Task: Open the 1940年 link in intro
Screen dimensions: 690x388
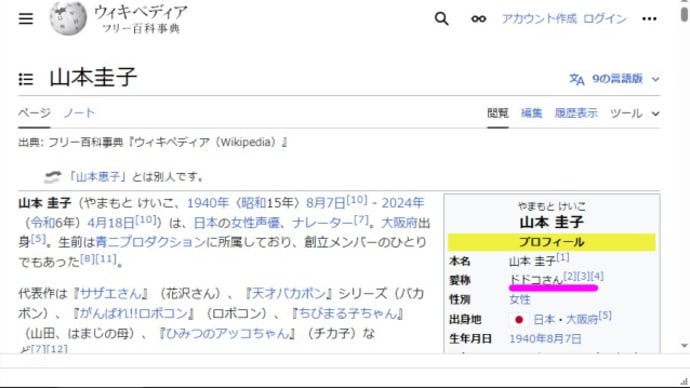Action: coord(208,203)
